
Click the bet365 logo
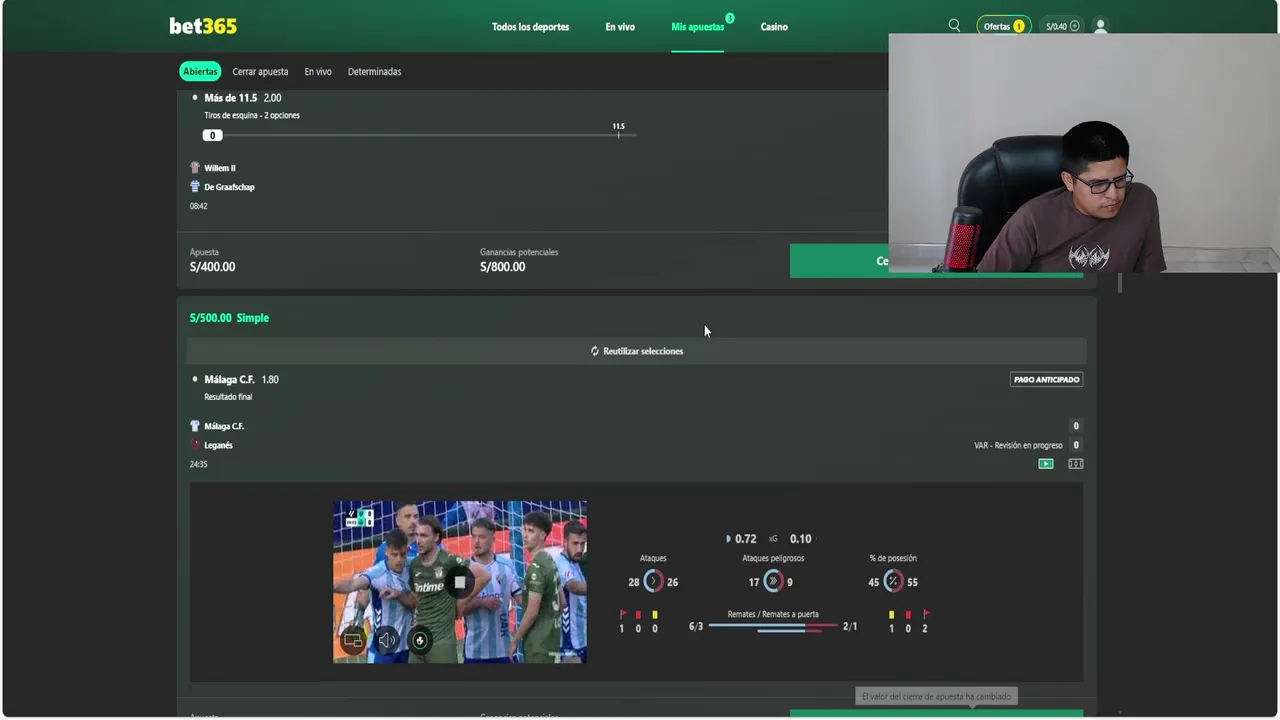click(203, 26)
